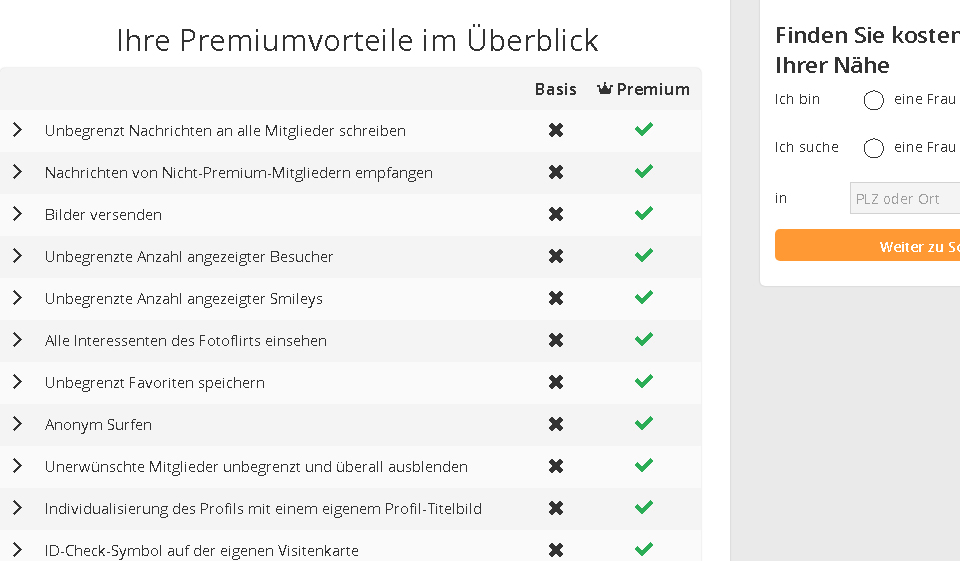This screenshot has width=960, height=561.
Task: Expand Nachrichten von Nicht-Premium-Mitgliedern row
Action: [x=17, y=172]
